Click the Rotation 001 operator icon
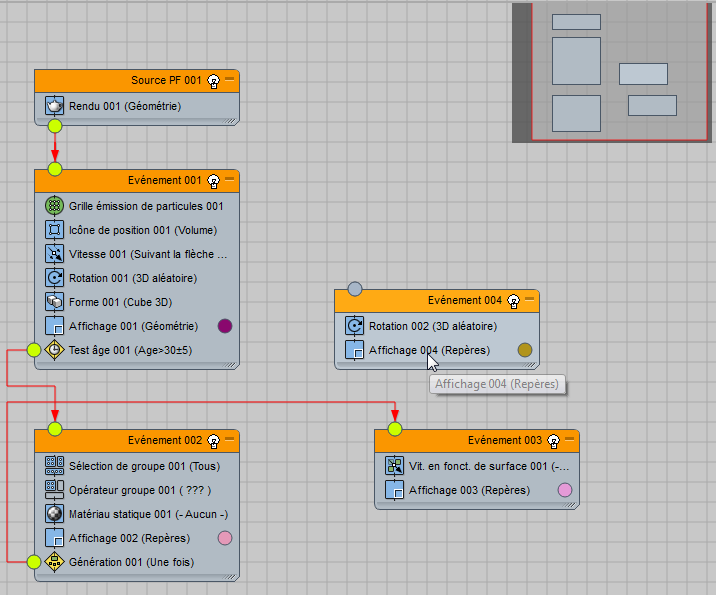The image size is (716, 595). 54,278
